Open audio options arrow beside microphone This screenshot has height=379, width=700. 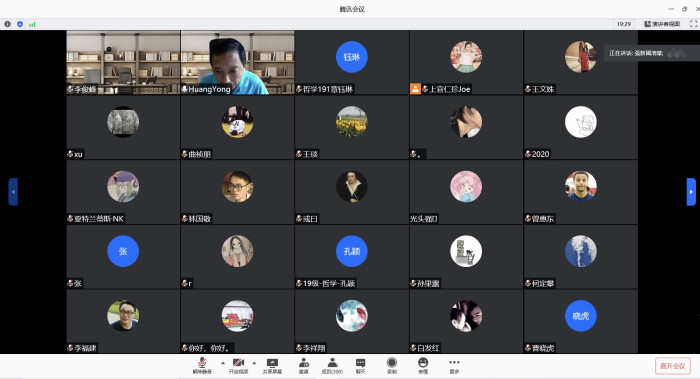pos(223,363)
